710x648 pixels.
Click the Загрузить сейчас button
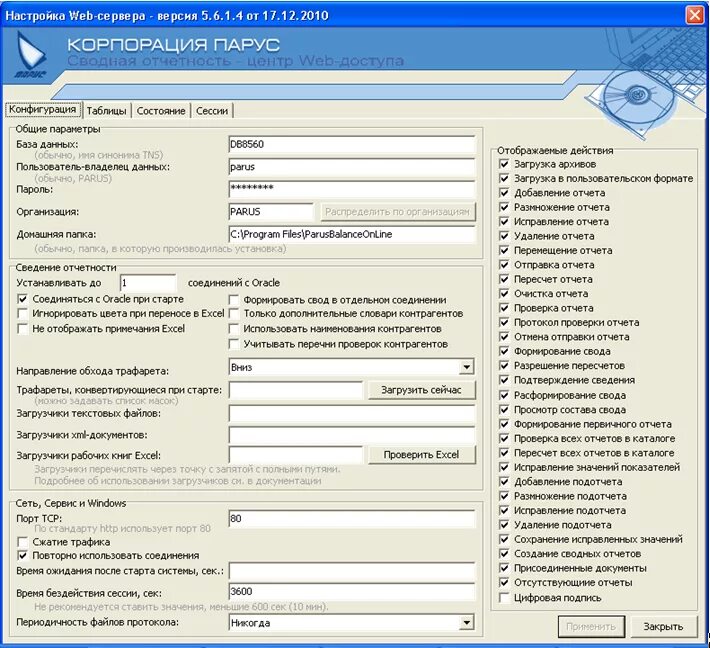click(422, 390)
